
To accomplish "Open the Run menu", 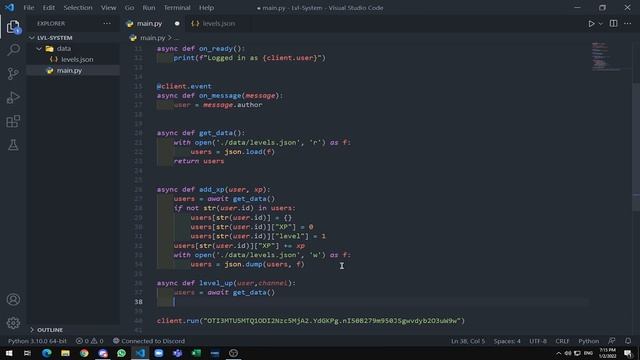I will point(149,8).
